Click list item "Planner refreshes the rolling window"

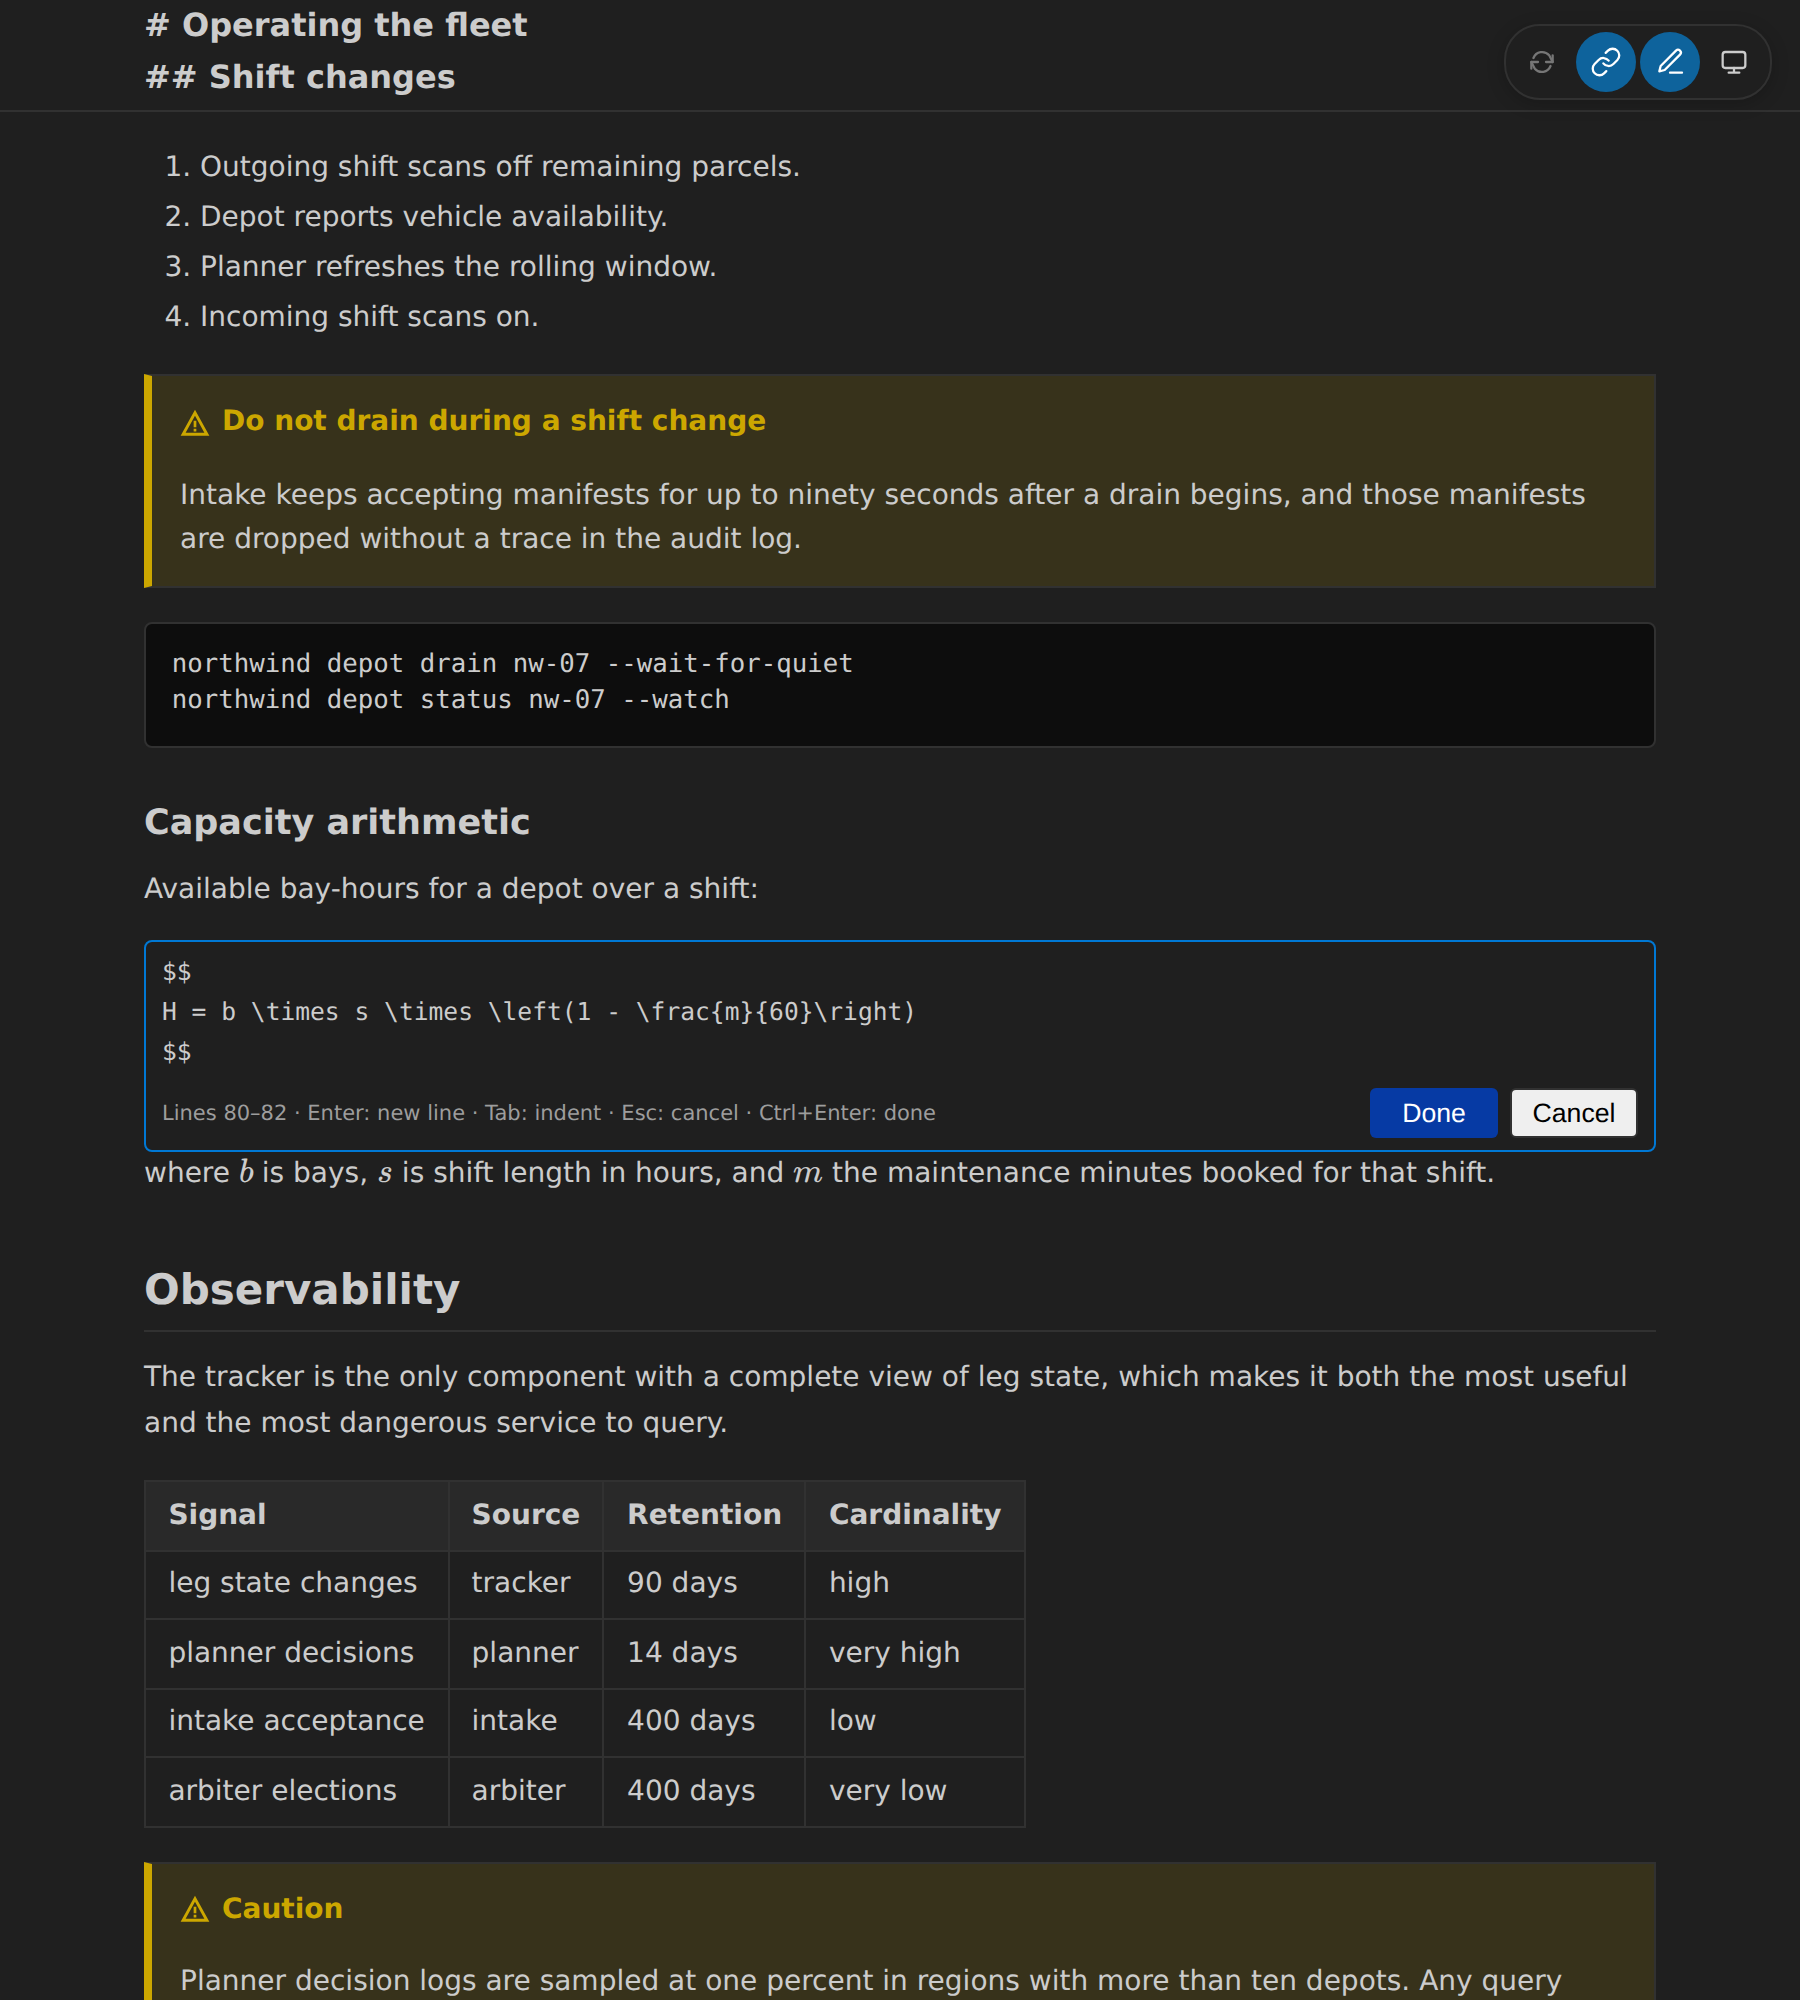coord(458,266)
